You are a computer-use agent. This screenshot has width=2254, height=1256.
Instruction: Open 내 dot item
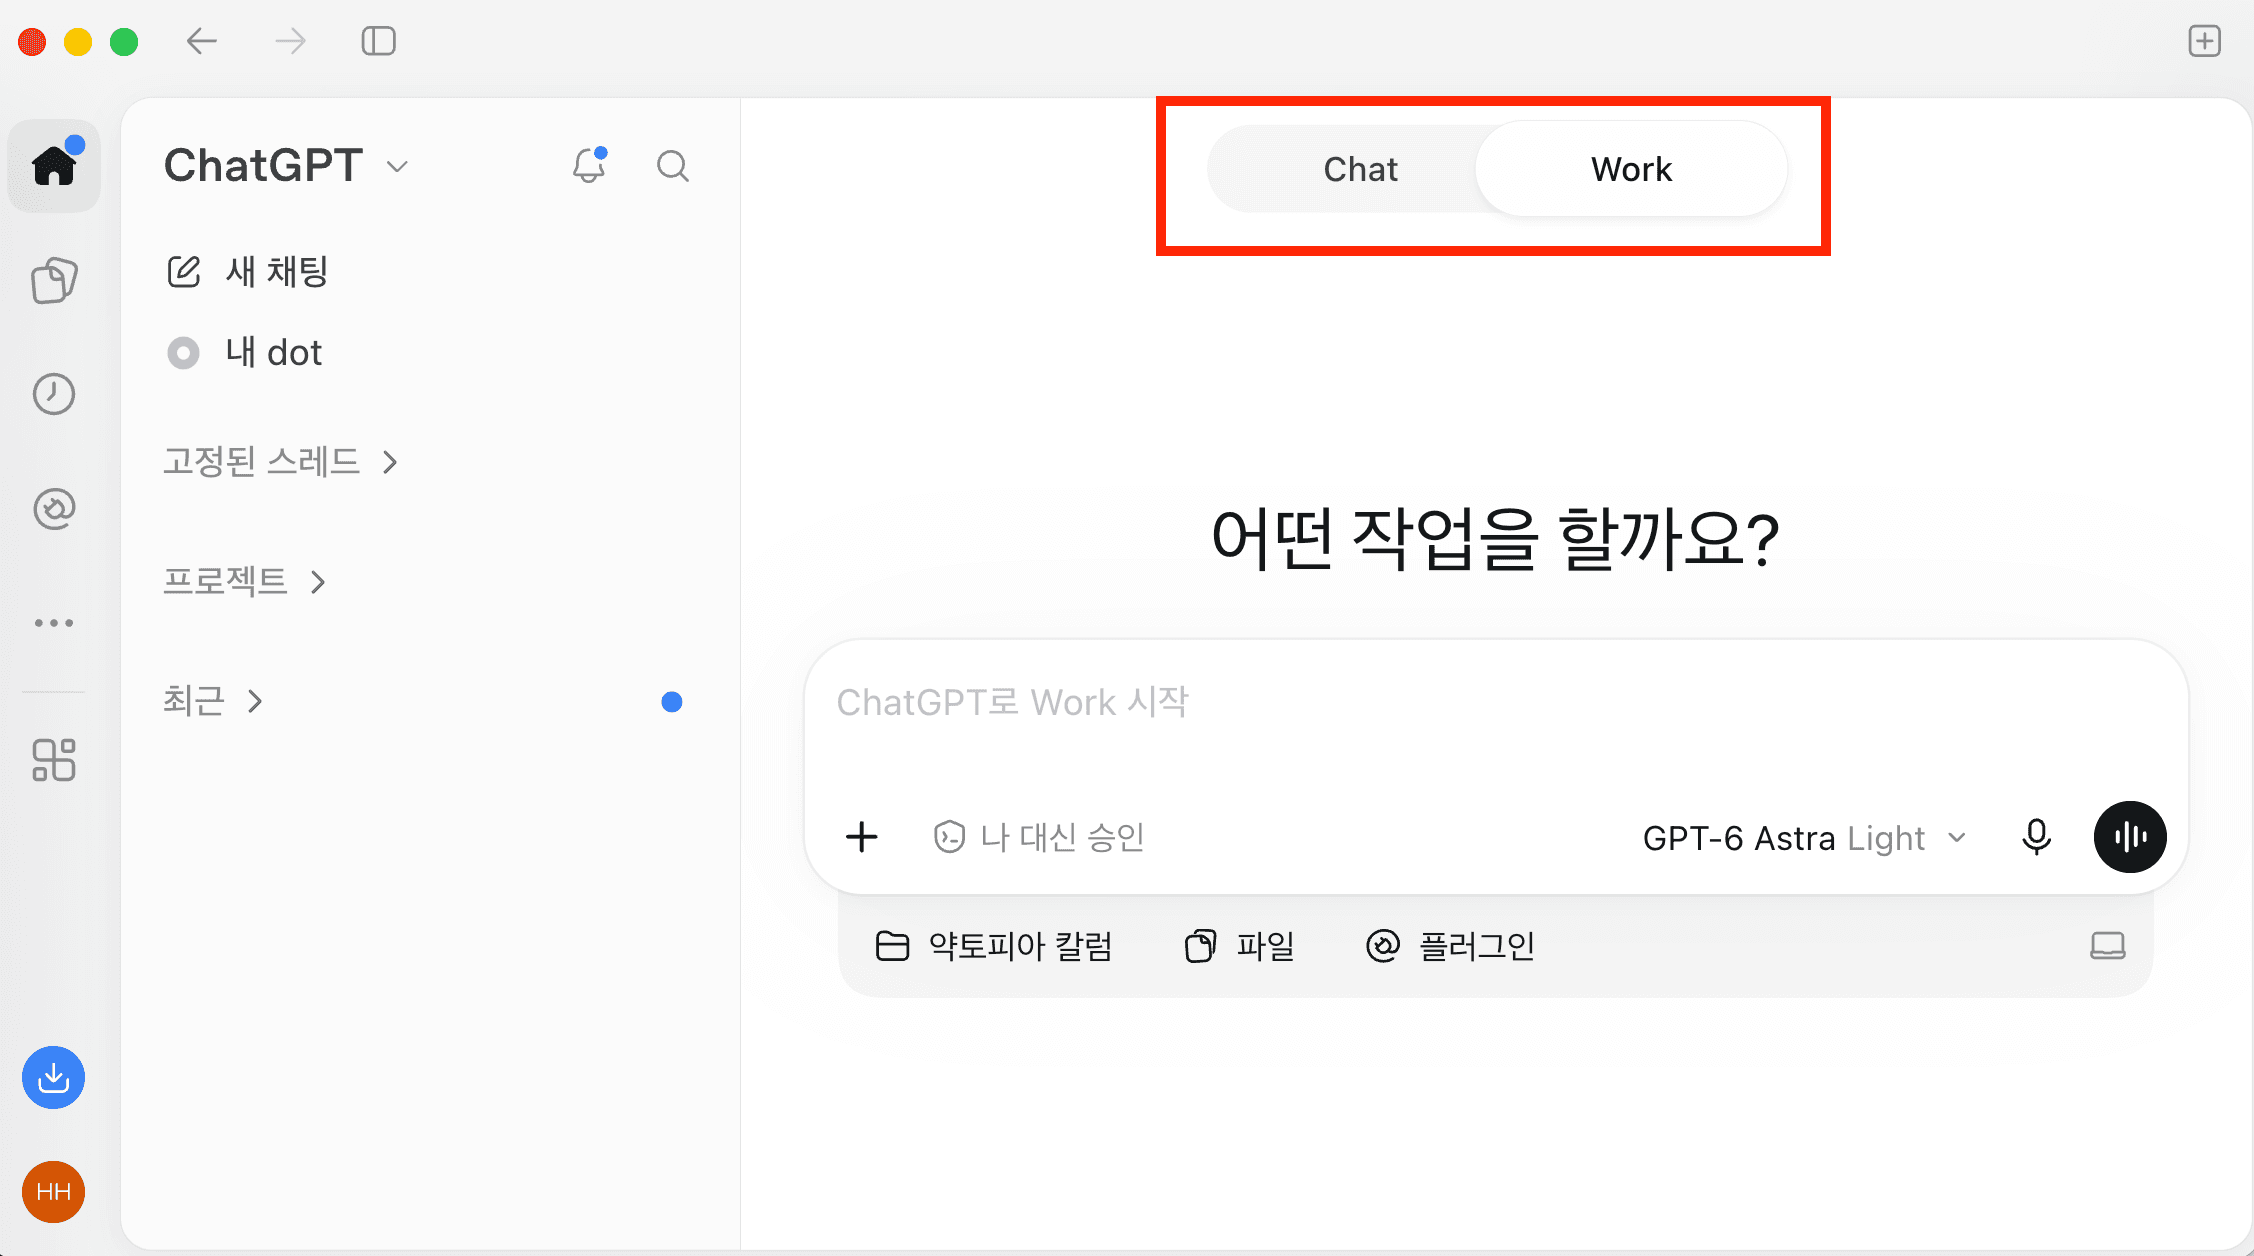point(245,353)
